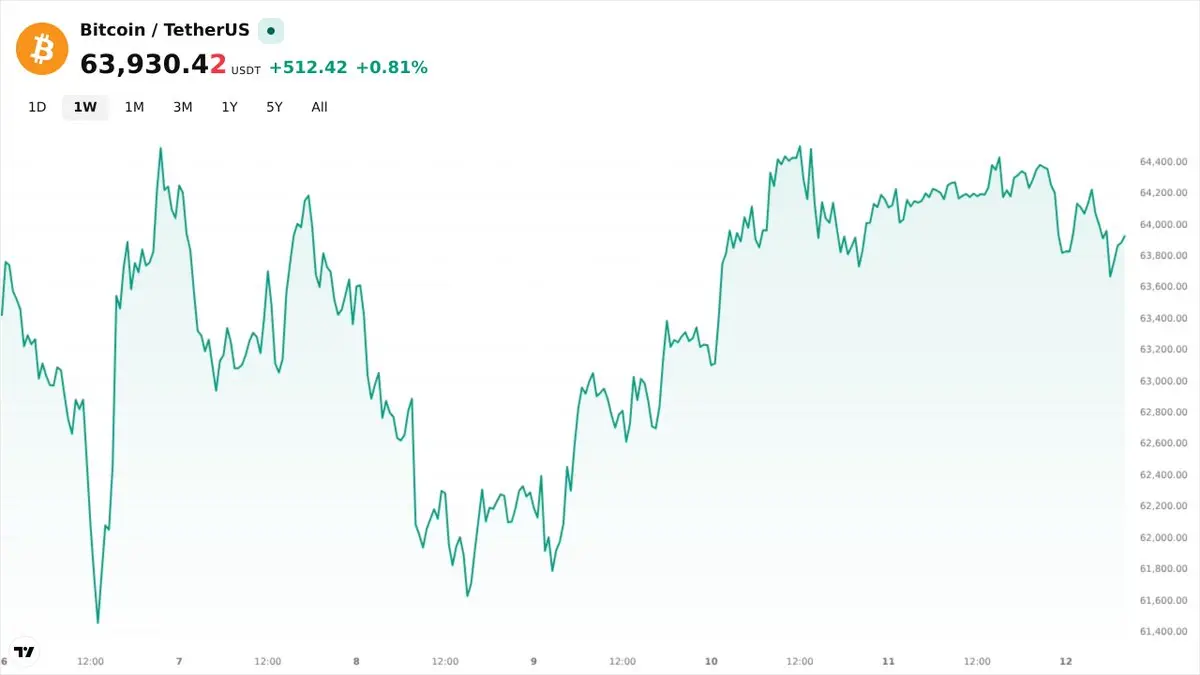Click the green market status dot icon
Image resolution: width=1200 pixels, height=675 pixels.
click(271, 31)
